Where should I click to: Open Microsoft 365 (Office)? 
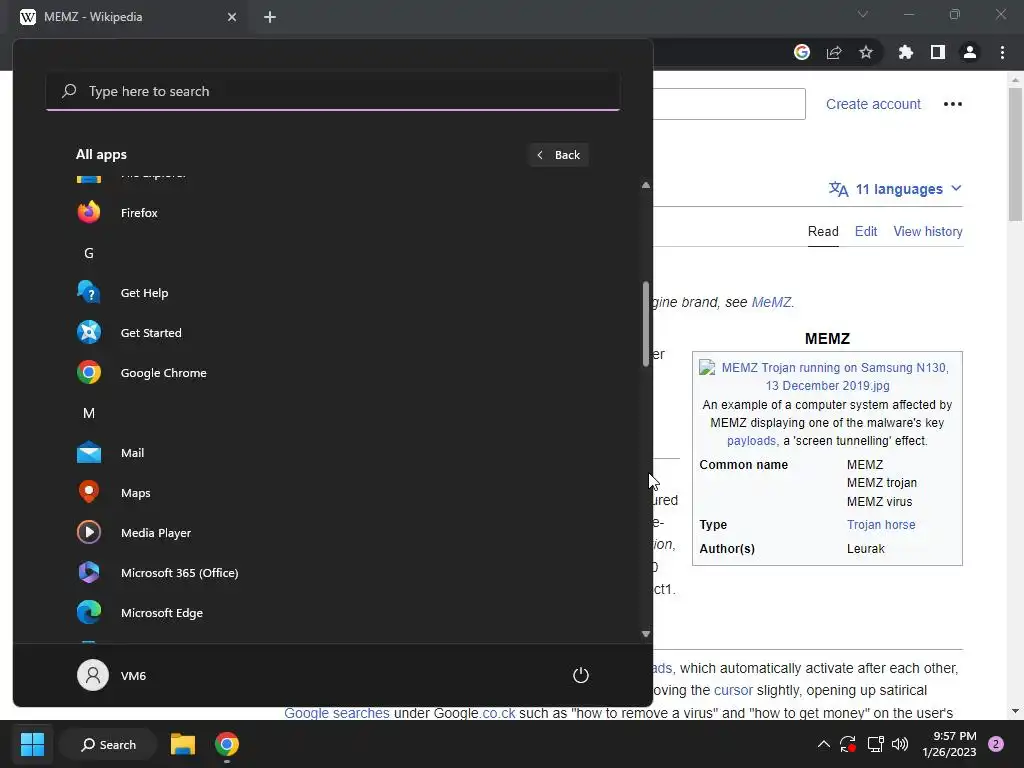point(333,573)
